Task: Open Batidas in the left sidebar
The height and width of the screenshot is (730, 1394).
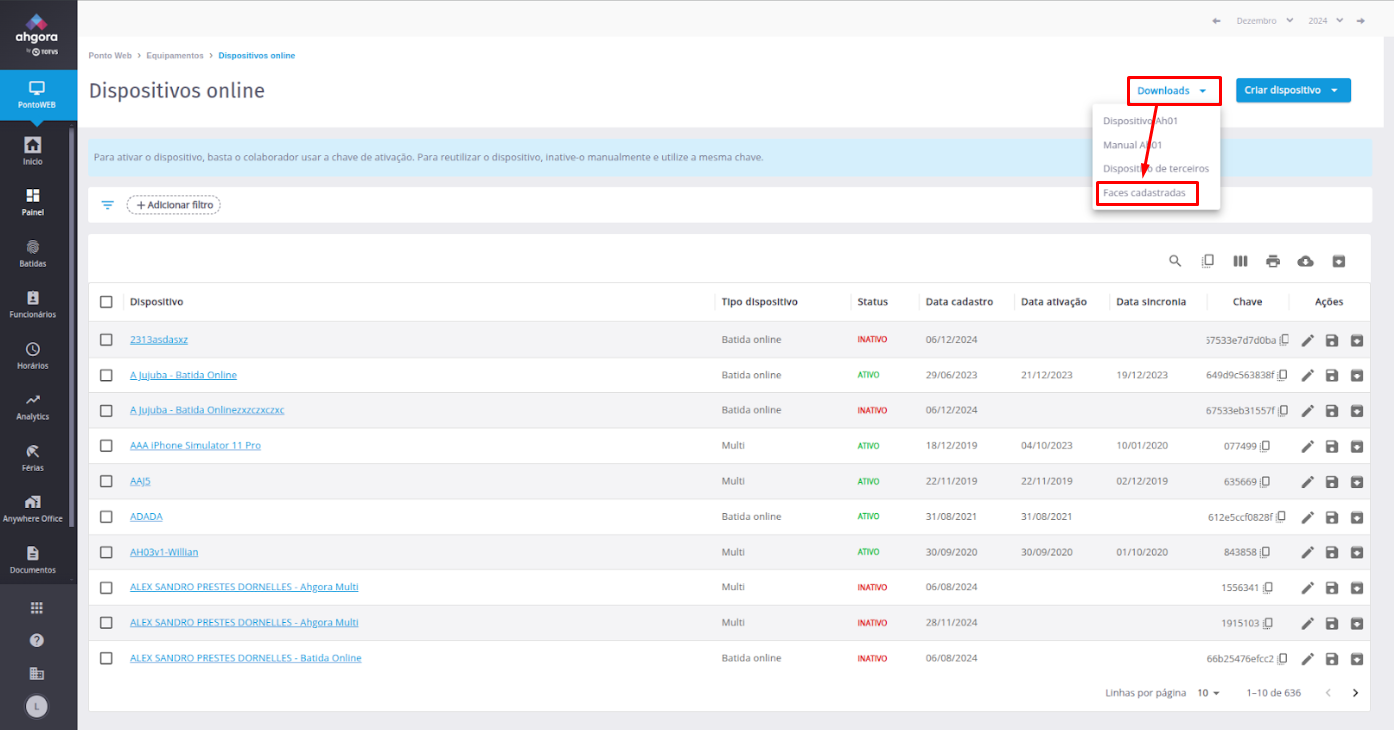Action: click(33, 253)
